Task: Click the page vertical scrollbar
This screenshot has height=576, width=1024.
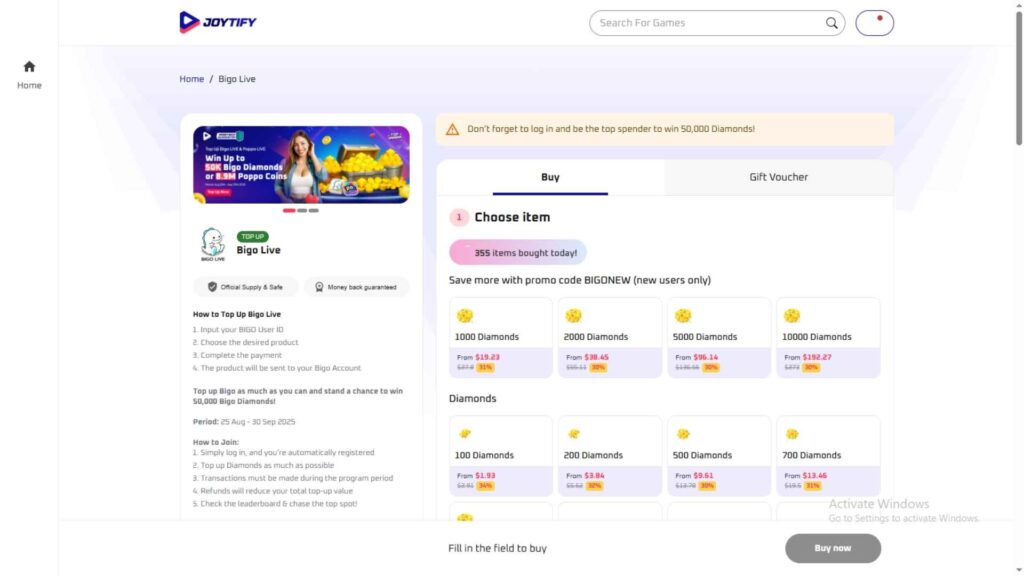Action: [x=1018, y=78]
